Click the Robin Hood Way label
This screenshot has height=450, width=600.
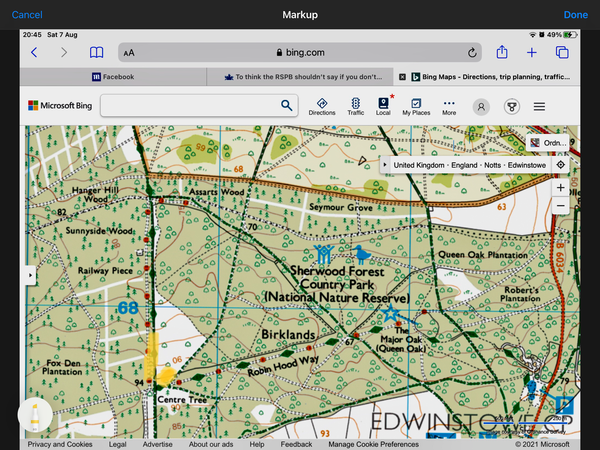click(x=283, y=366)
